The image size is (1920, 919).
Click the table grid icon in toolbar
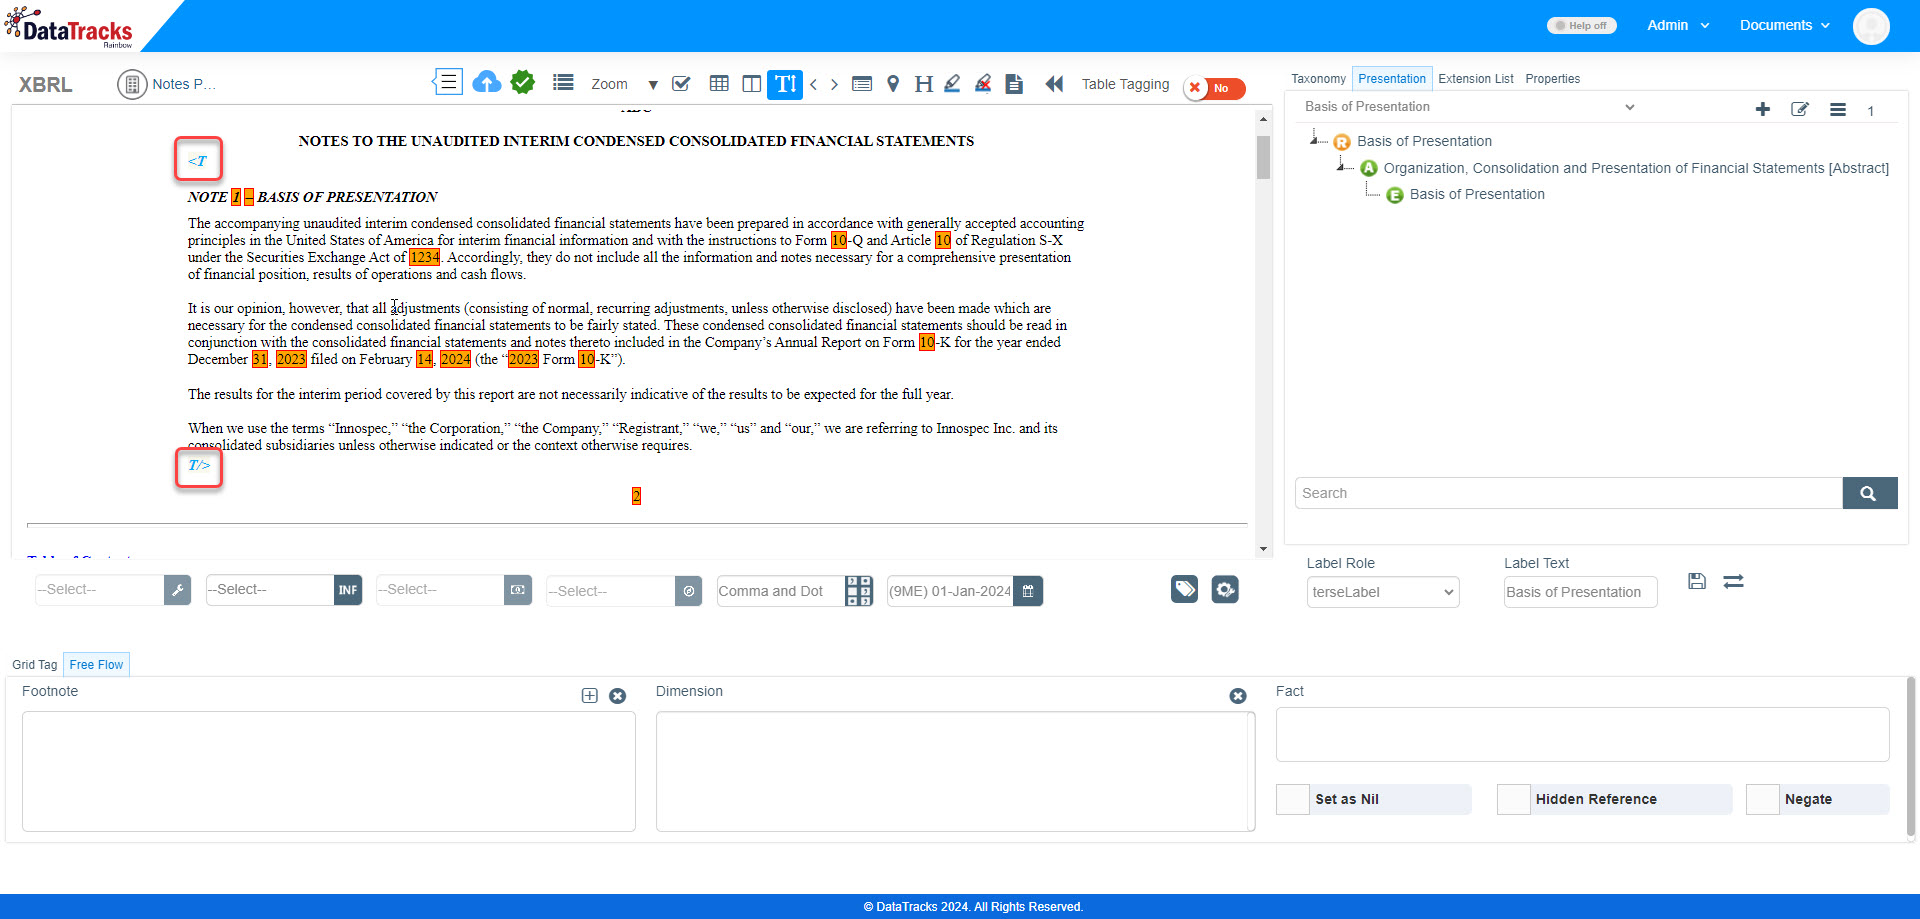click(x=719, y=83)
